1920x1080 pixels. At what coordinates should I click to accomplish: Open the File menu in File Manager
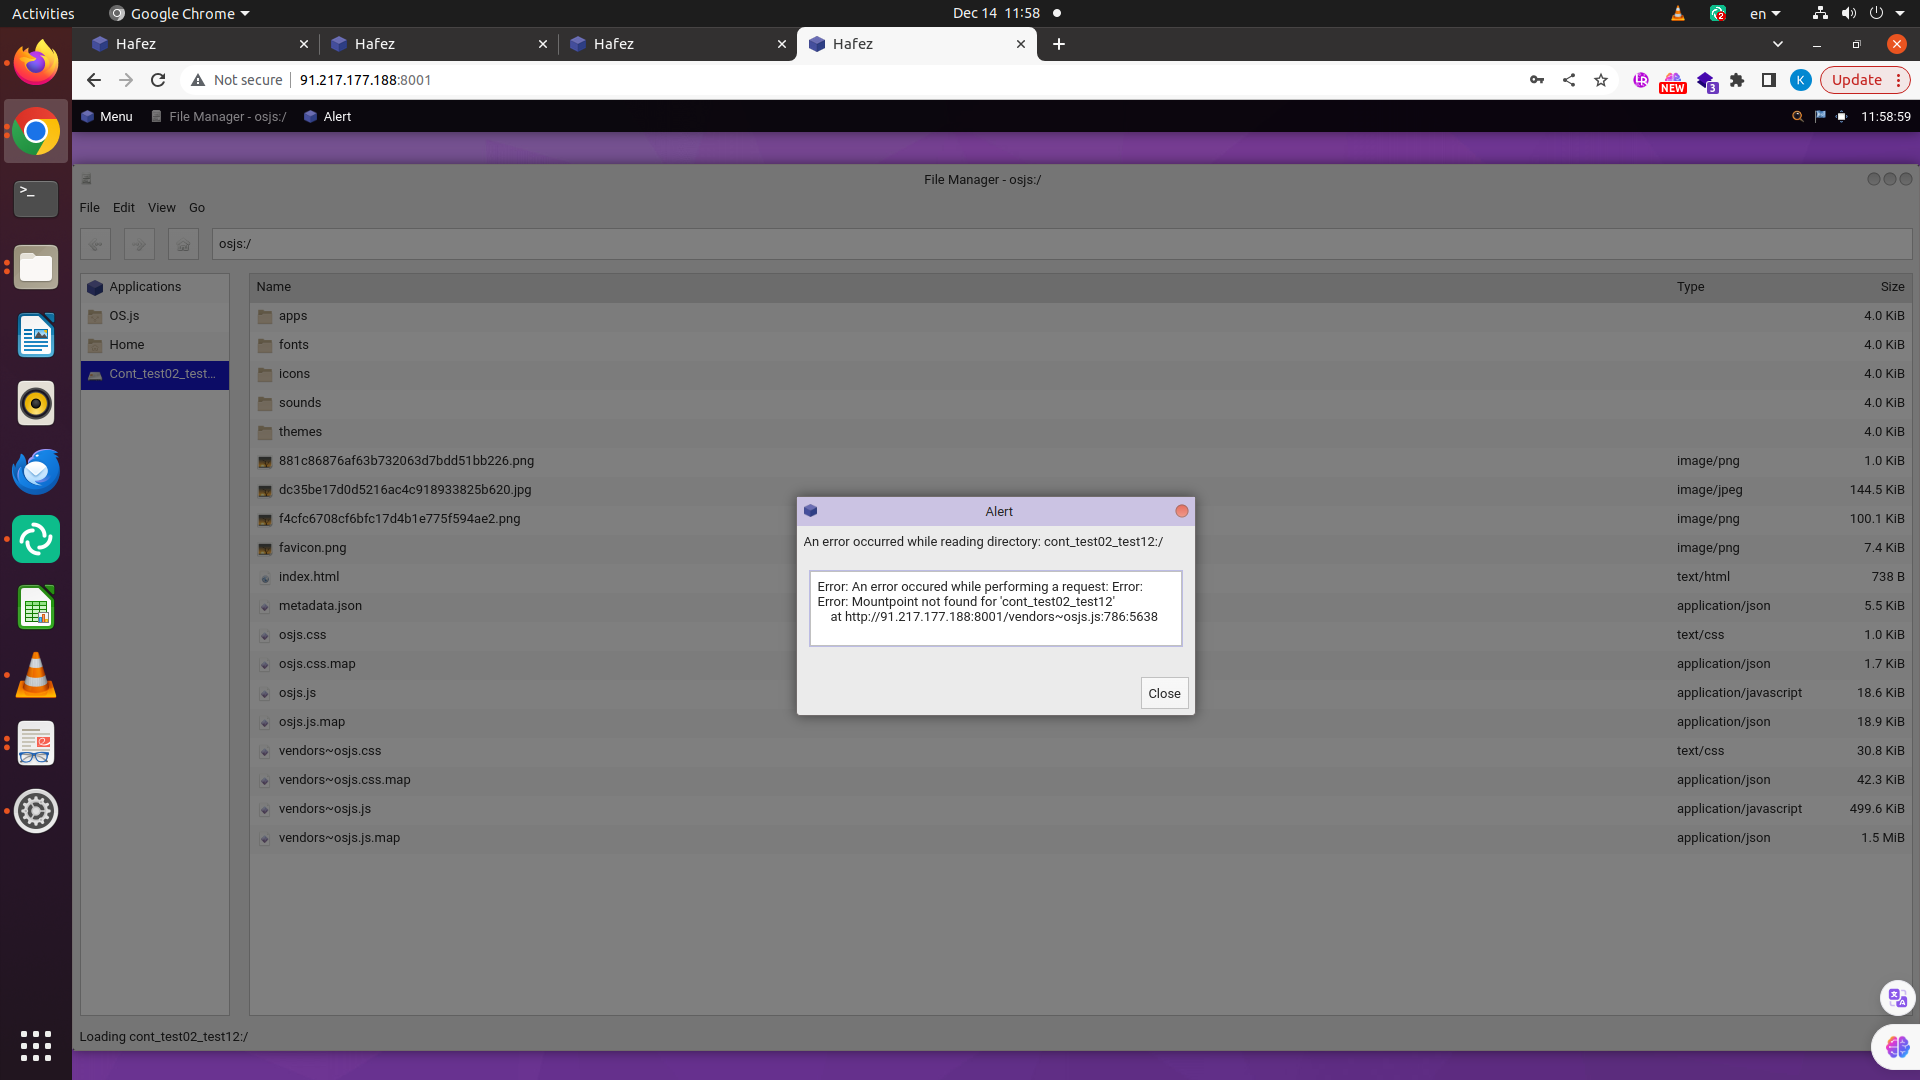tap(90, 208)
